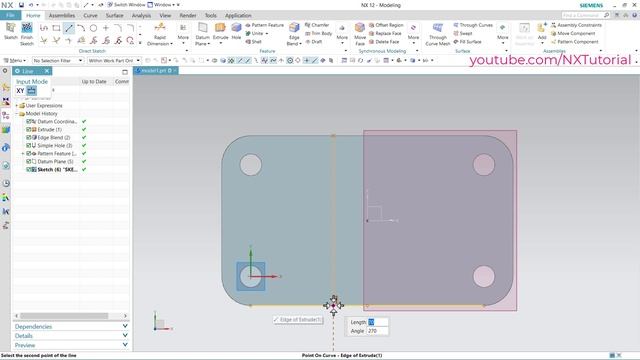Viewport: 640px width, 360px height.
Task: Toggle the Extrude (1) feature checkbox
Action: (x=29, y=129)
